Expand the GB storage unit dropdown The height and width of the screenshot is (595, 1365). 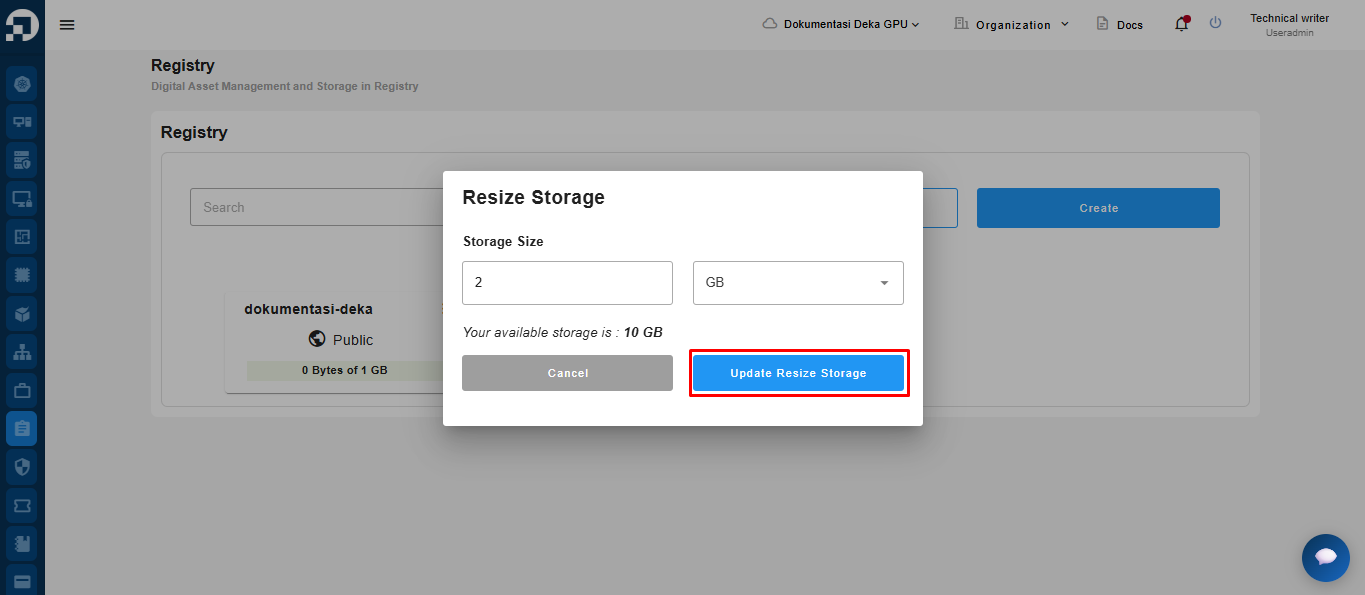click(x=798, y=283)
